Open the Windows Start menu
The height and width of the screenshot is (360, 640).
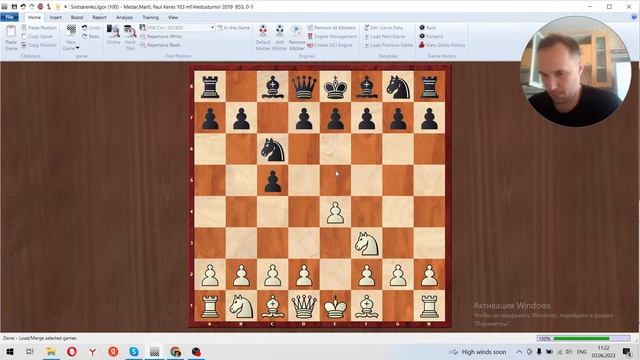pos(10,351)
